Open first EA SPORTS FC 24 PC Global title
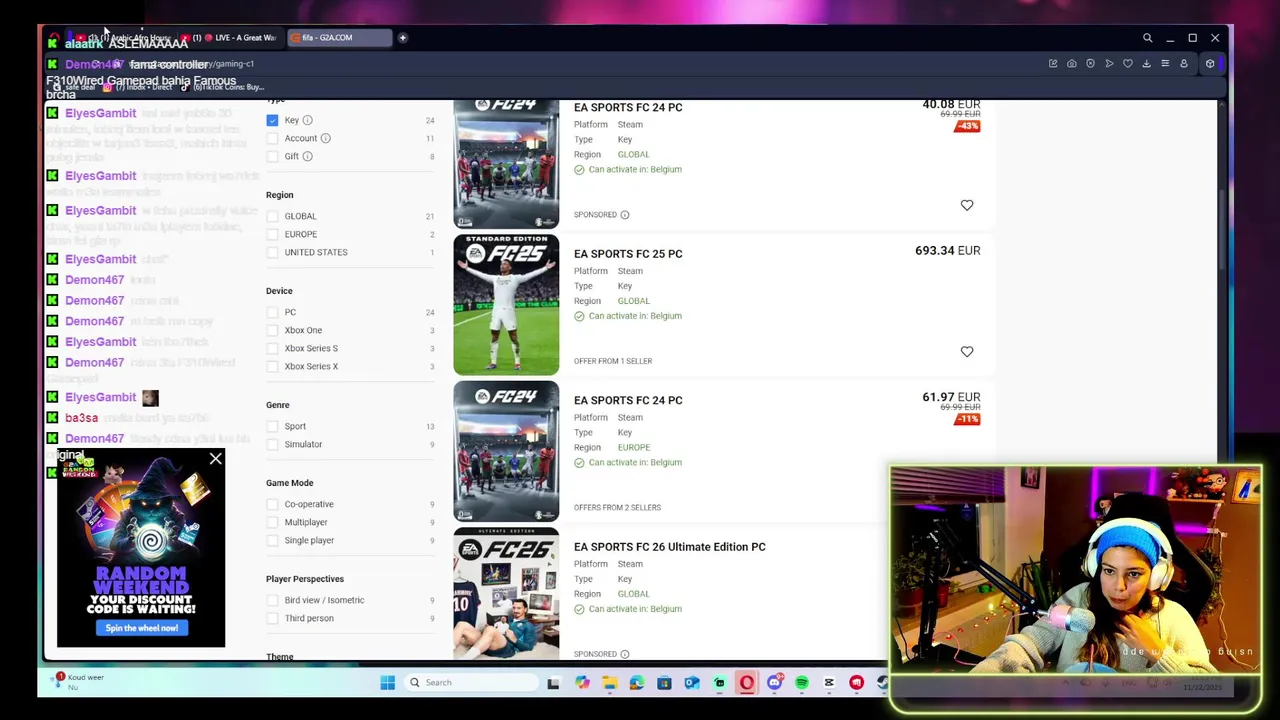The image size is (1280, 720). pos(628,108)
